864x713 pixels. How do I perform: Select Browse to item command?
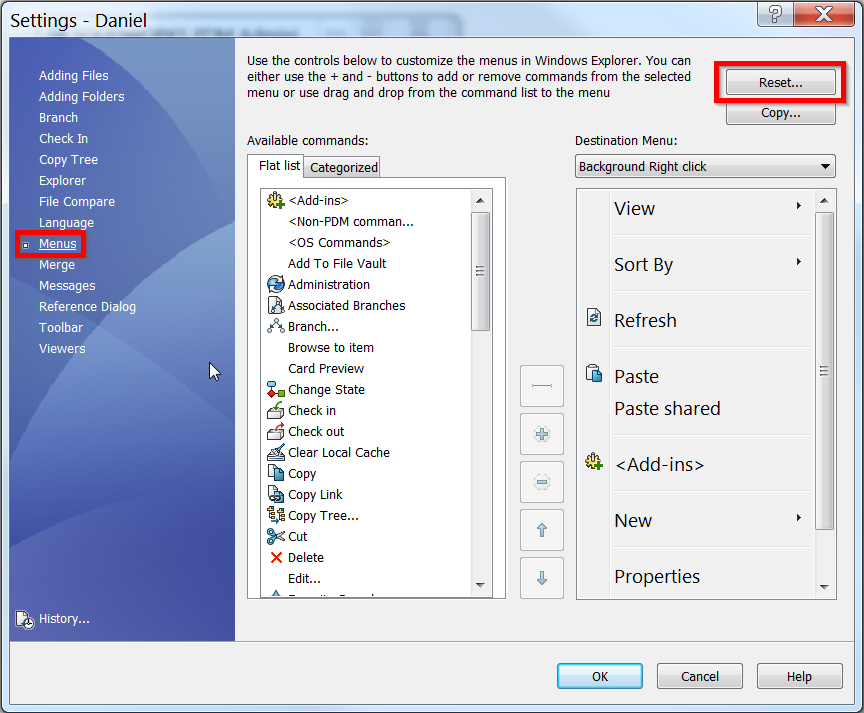point(331,347)
